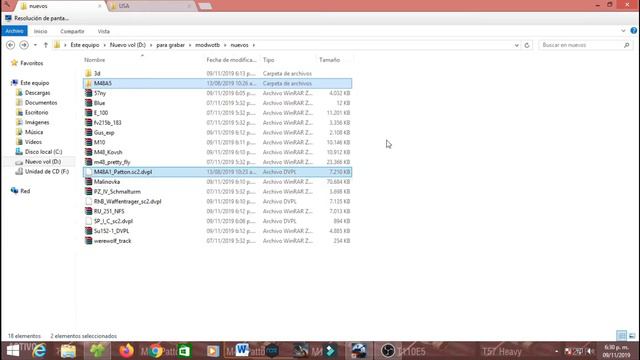
Task: Select the 3d folder icon
Action: point(89,73)
